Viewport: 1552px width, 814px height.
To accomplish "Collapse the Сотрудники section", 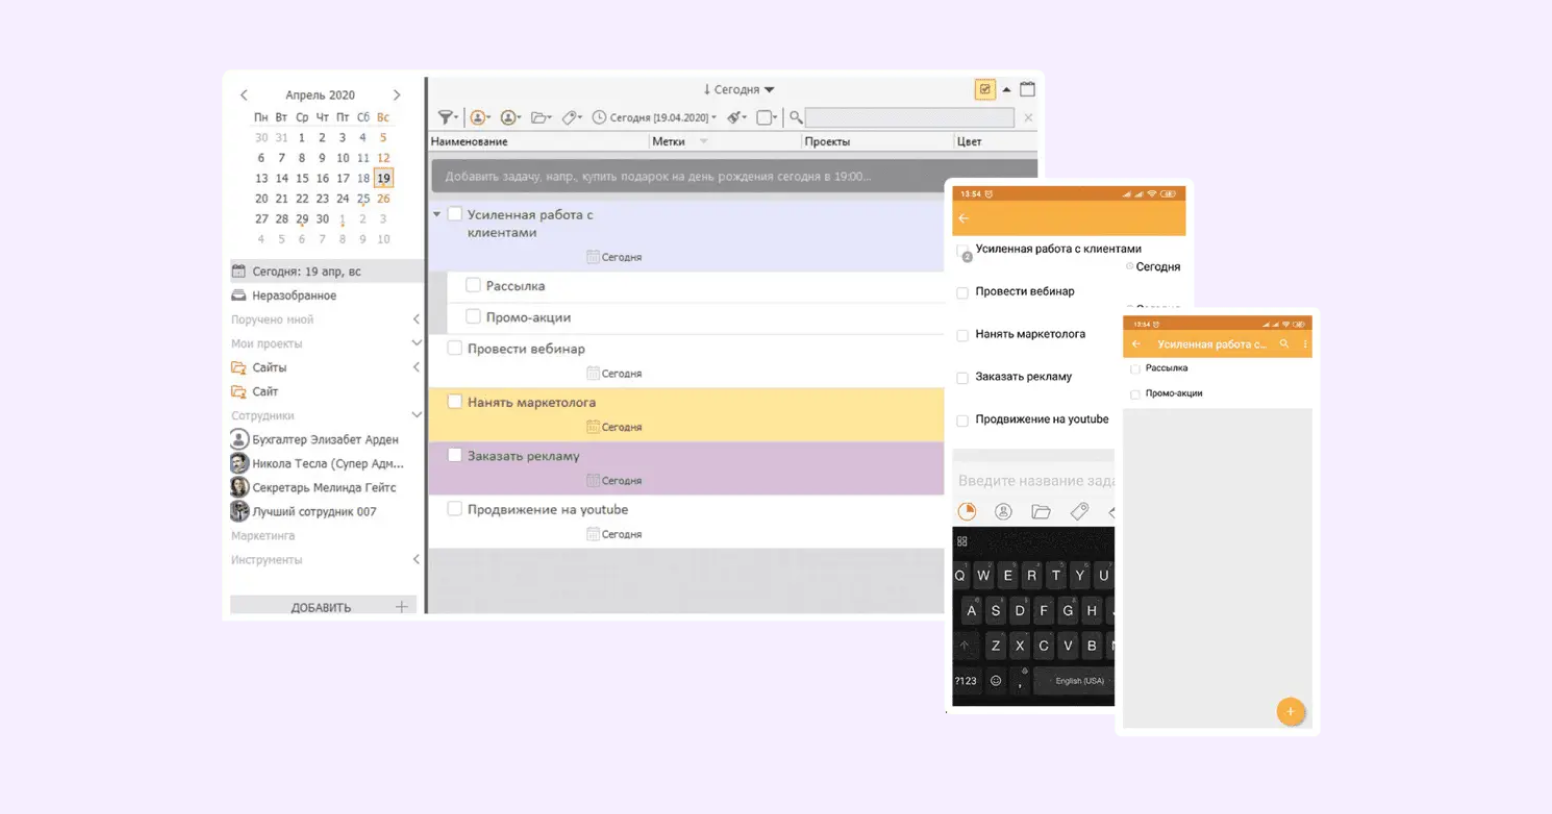I will click(417, 415).
